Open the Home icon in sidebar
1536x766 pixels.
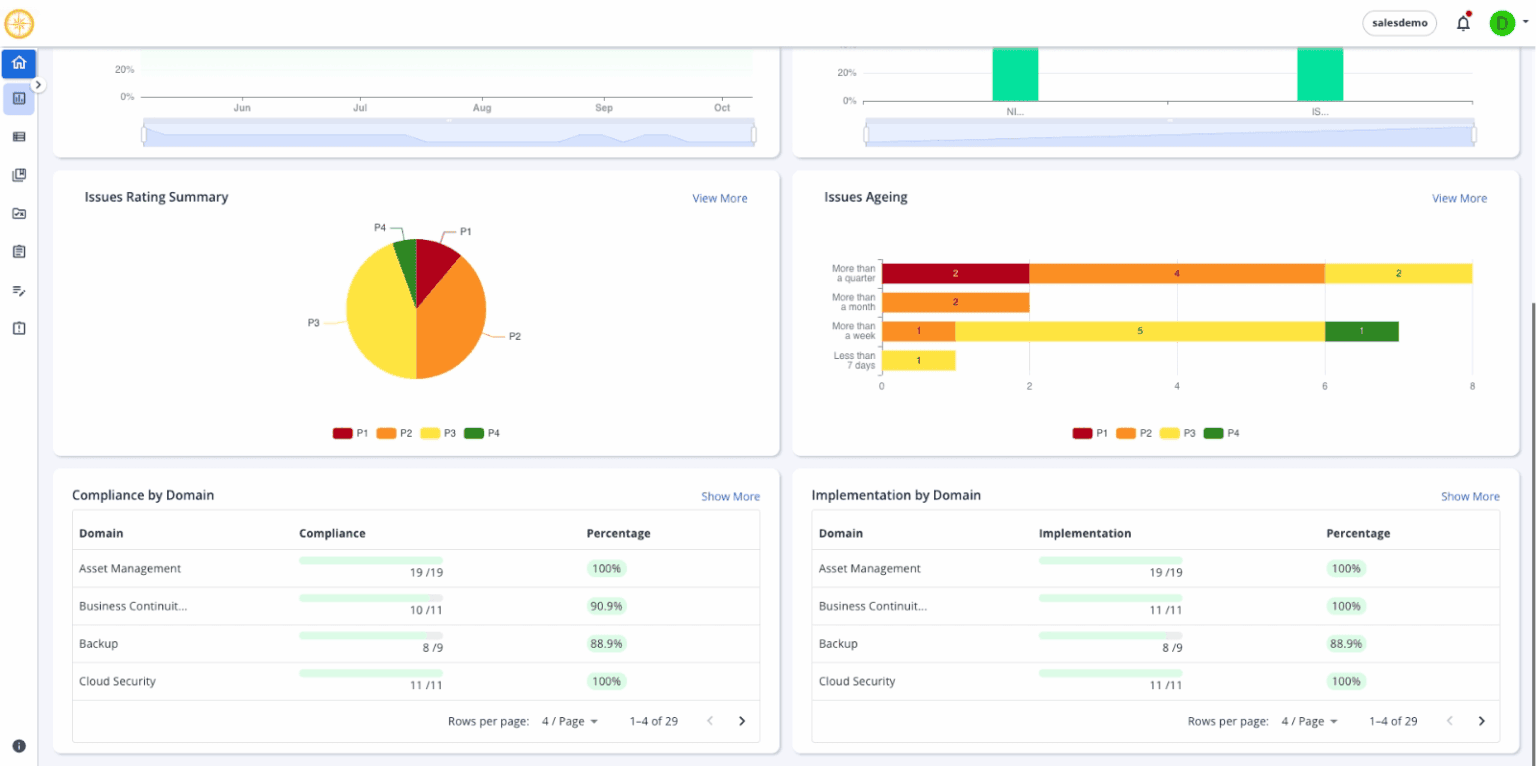tap(19, 64)
